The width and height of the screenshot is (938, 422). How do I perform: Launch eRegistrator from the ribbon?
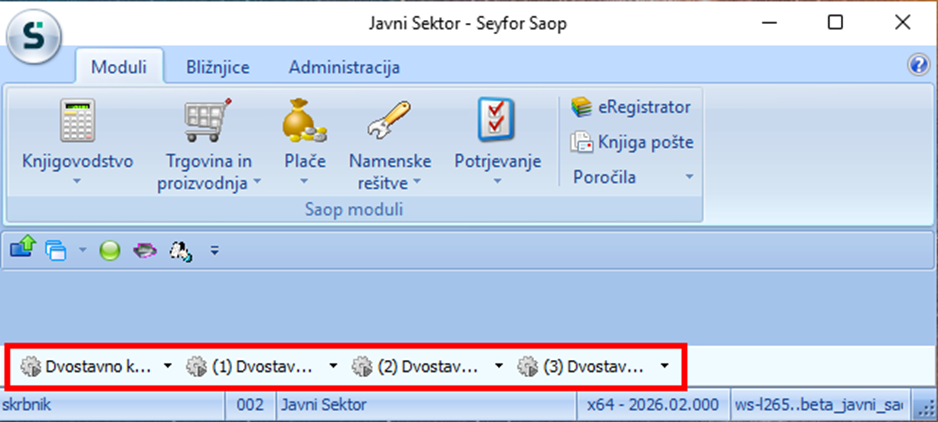(x=631, y=107)
